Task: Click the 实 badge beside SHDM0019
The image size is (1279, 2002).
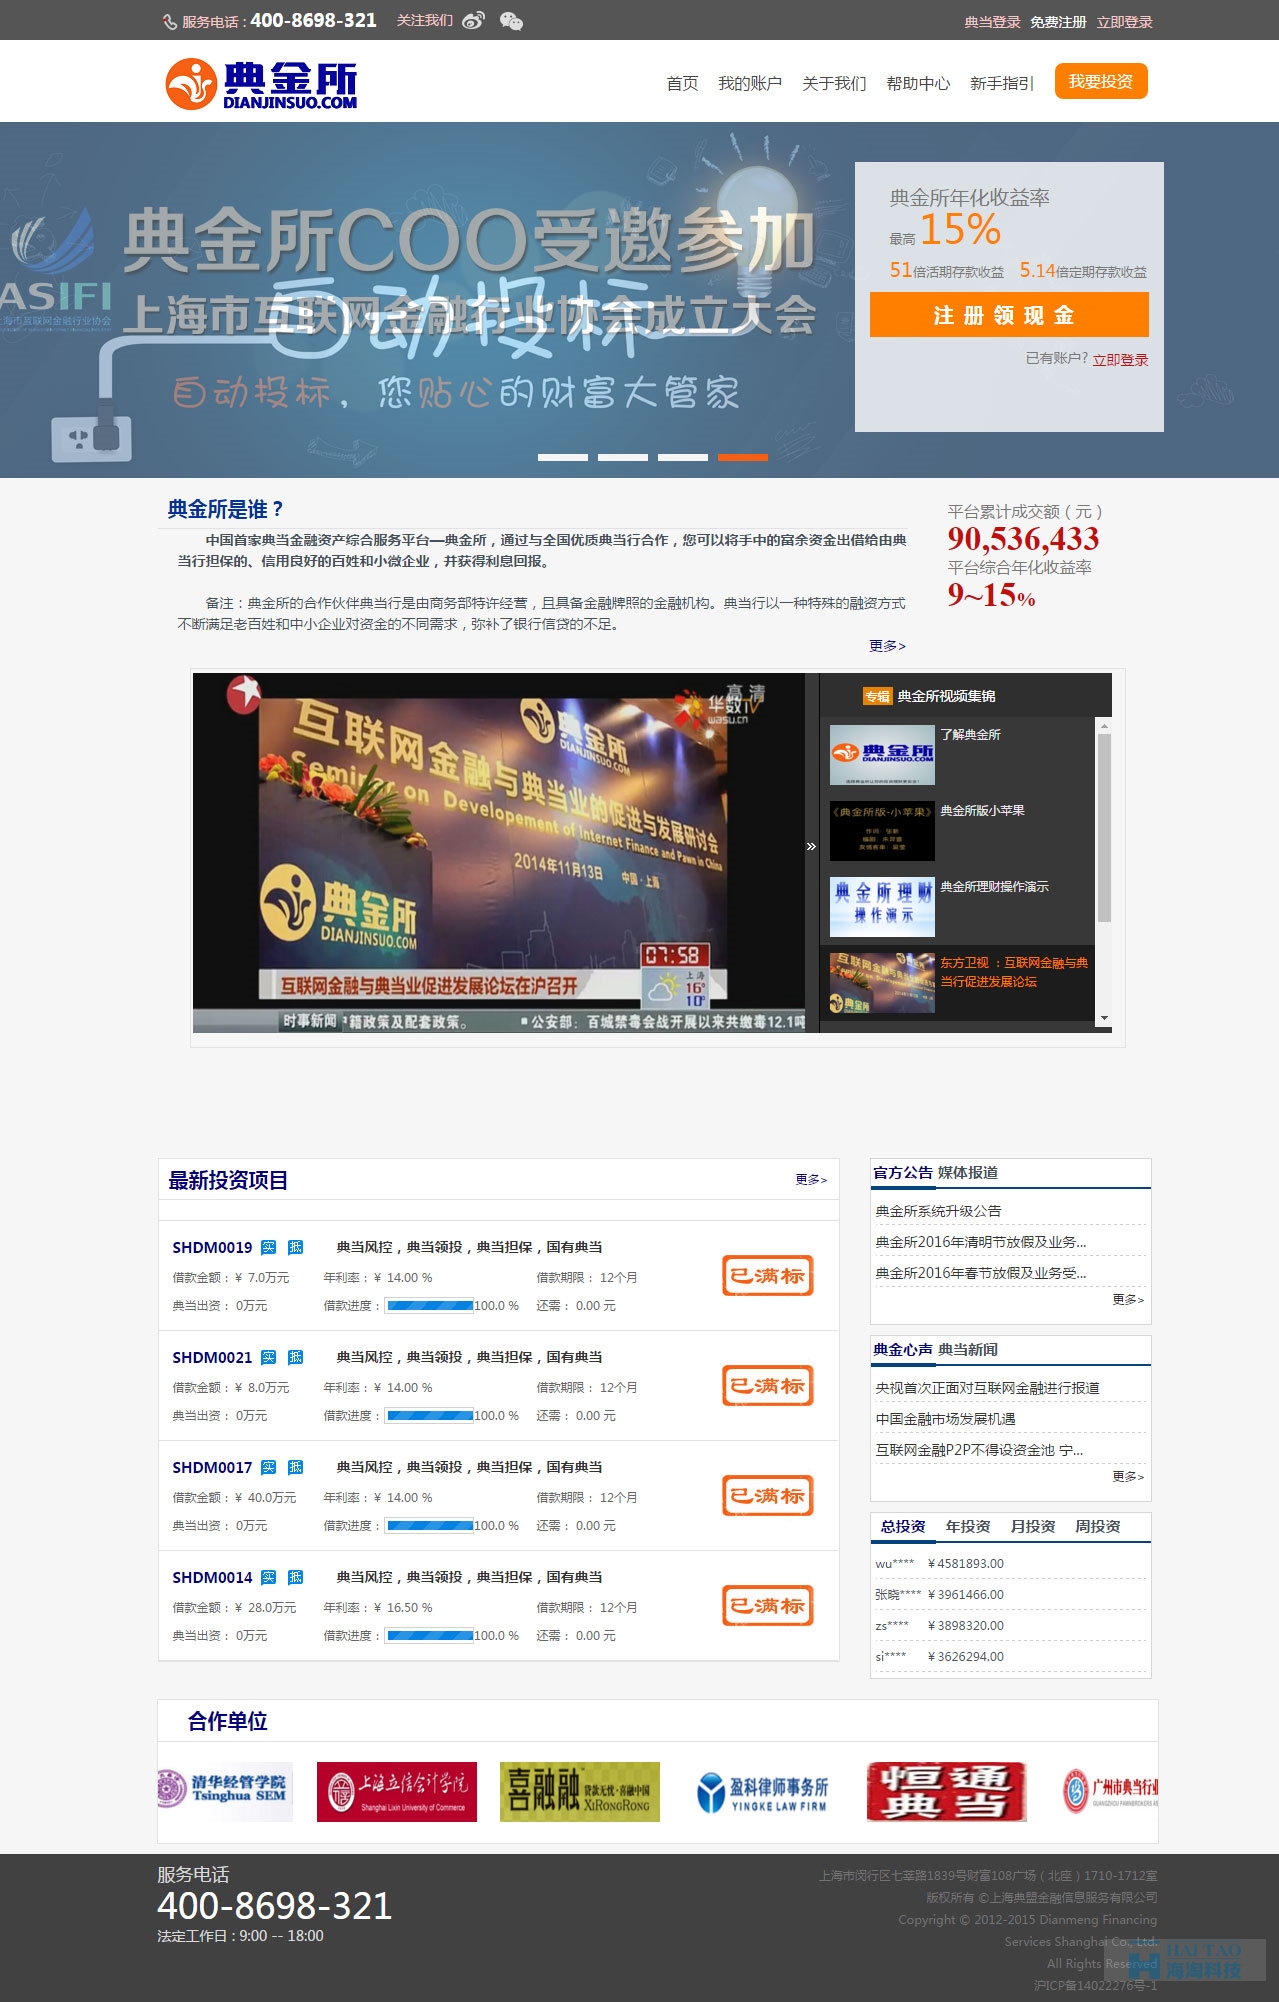Action: (268, 1247)
